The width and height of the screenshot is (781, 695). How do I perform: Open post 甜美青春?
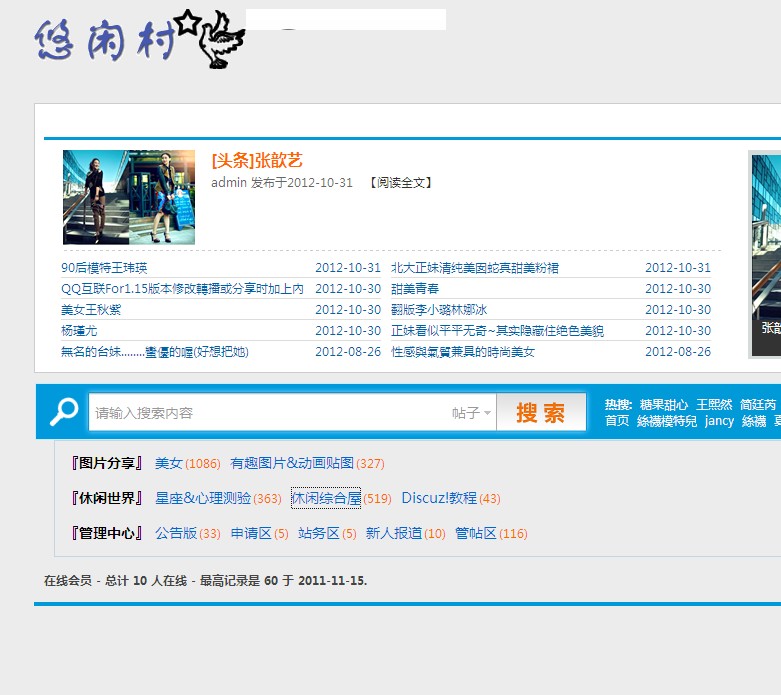pos(415,288)
